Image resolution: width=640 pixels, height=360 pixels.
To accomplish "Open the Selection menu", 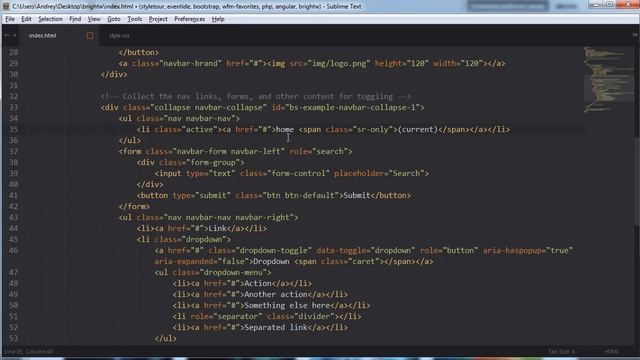I will [50, 19].
